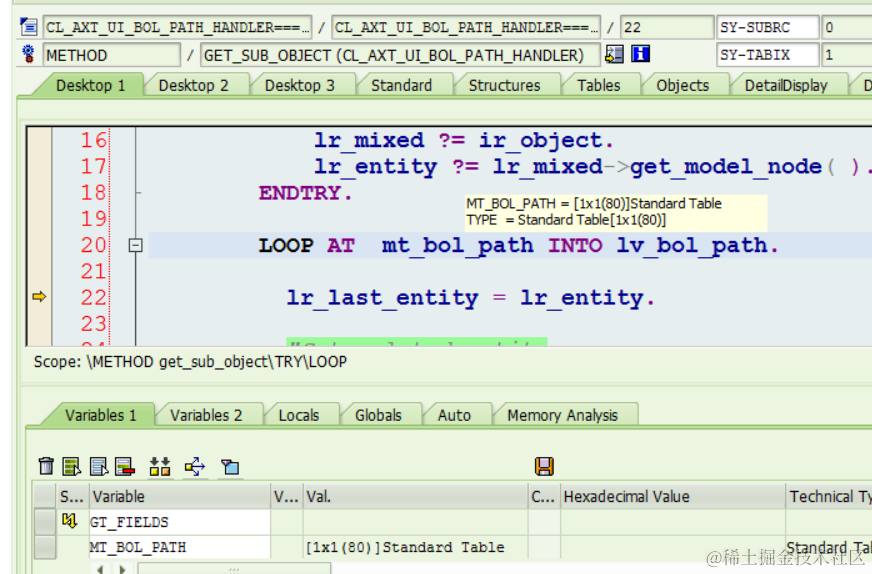This screenshot has width=872, height=574.
Task: Open the Auto tab
Action: point(454,415)
